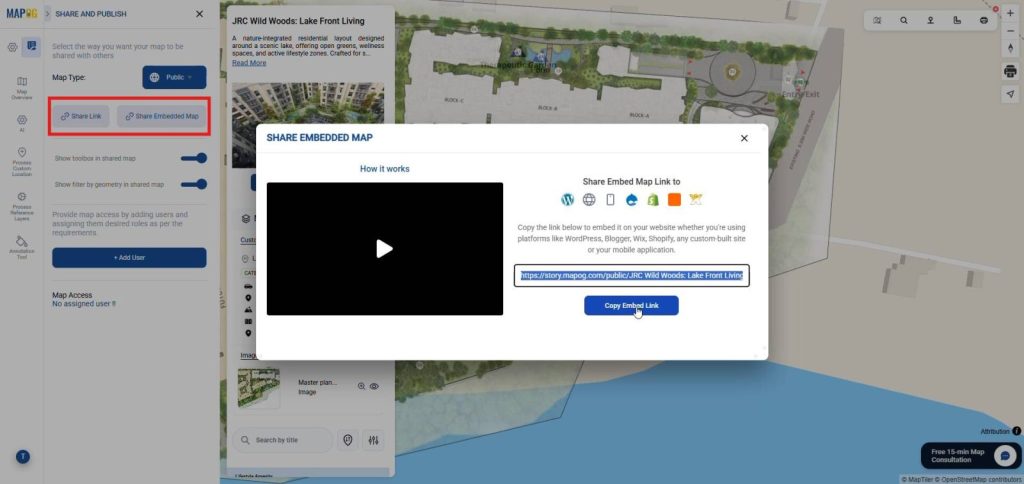Image resolution: width=1024 pixels, height=484 pixels.
Task: Click the Add User button
Action: coord(129,257)
